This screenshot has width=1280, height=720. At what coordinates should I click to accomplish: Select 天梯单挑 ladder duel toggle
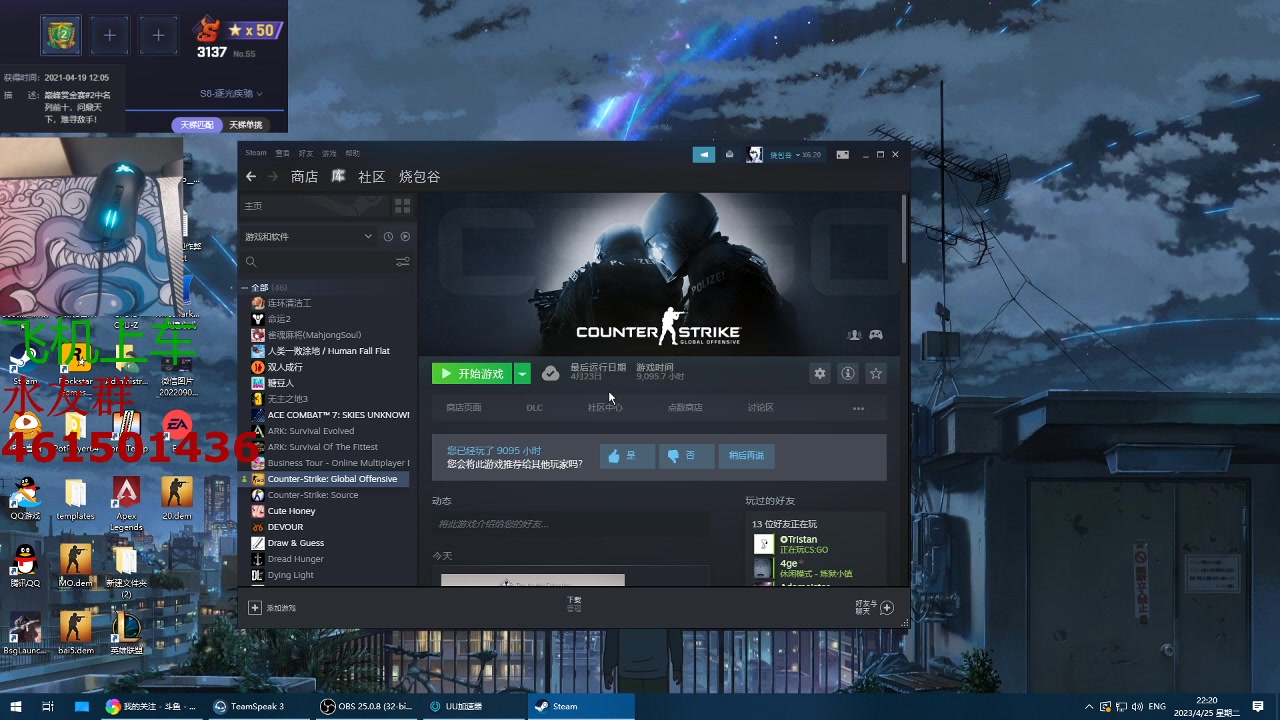[245, 125]
